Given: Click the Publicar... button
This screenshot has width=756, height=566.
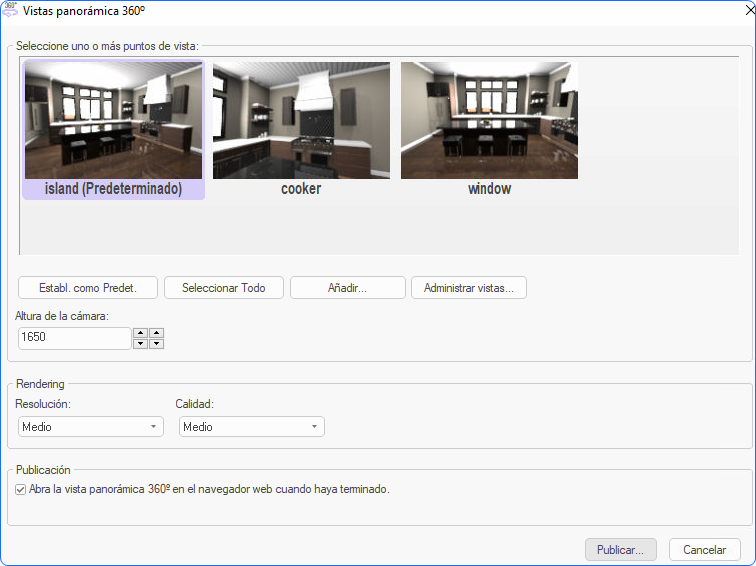Looking at the screenshot, I should click(x=621, y=550).
